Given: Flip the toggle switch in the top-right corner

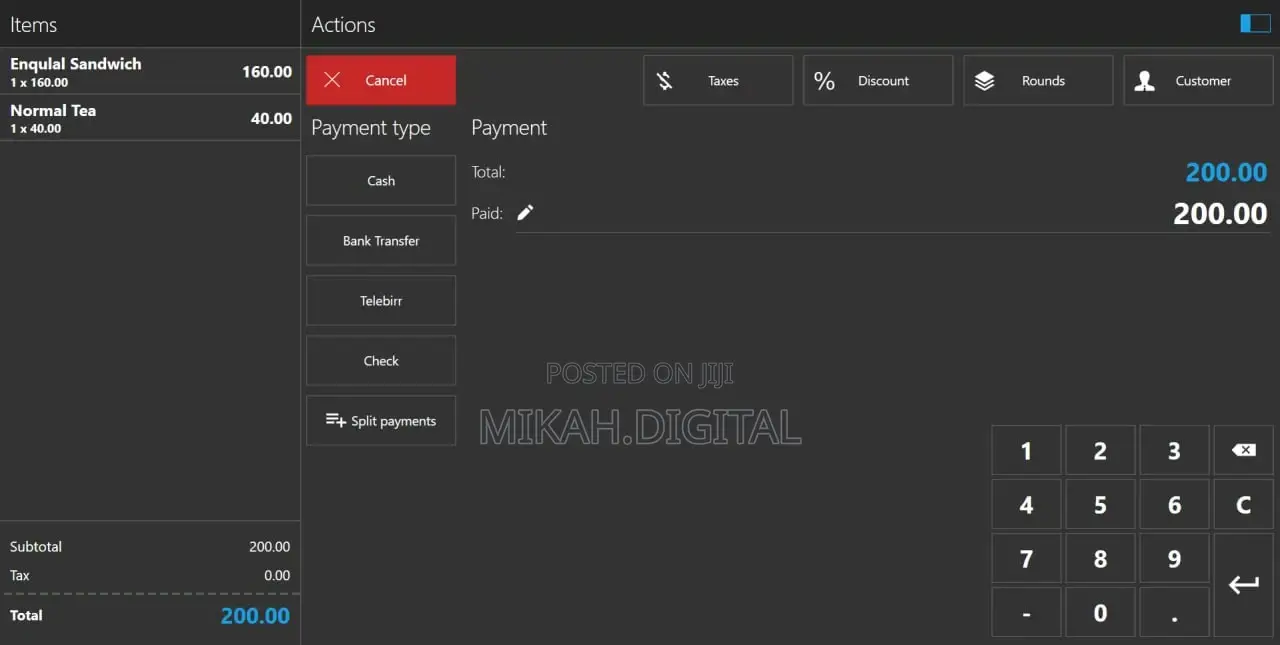Looking at the screenshot, I should coord(1254,22).
